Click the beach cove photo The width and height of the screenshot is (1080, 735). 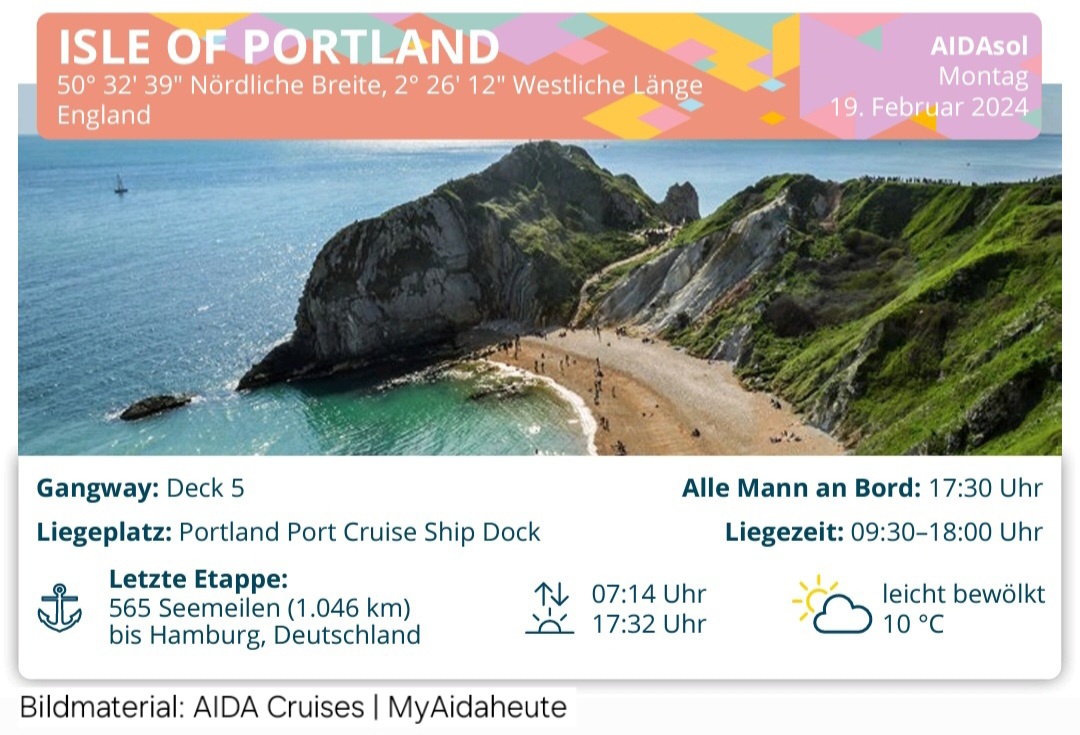[x=539, y=296]
